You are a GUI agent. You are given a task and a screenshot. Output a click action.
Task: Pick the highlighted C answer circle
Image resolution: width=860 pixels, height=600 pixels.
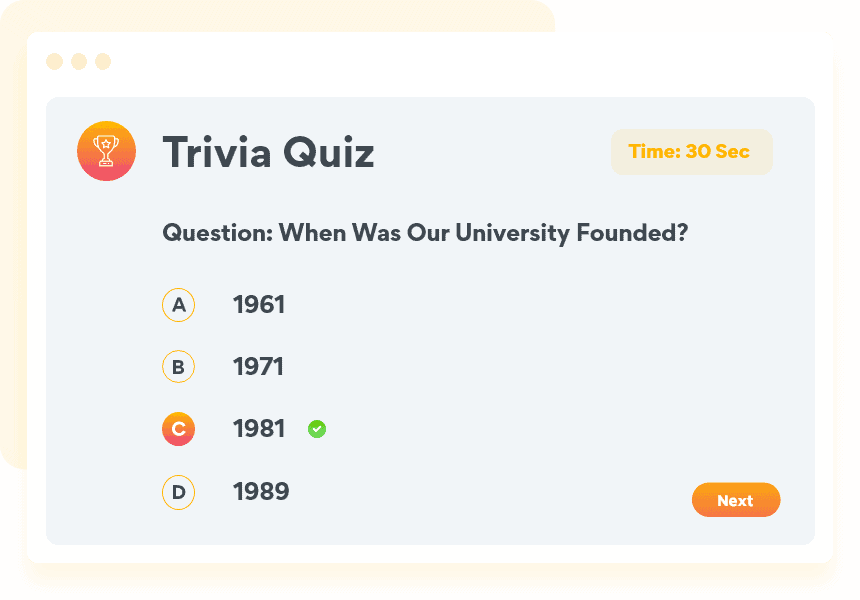coord(178,429)
